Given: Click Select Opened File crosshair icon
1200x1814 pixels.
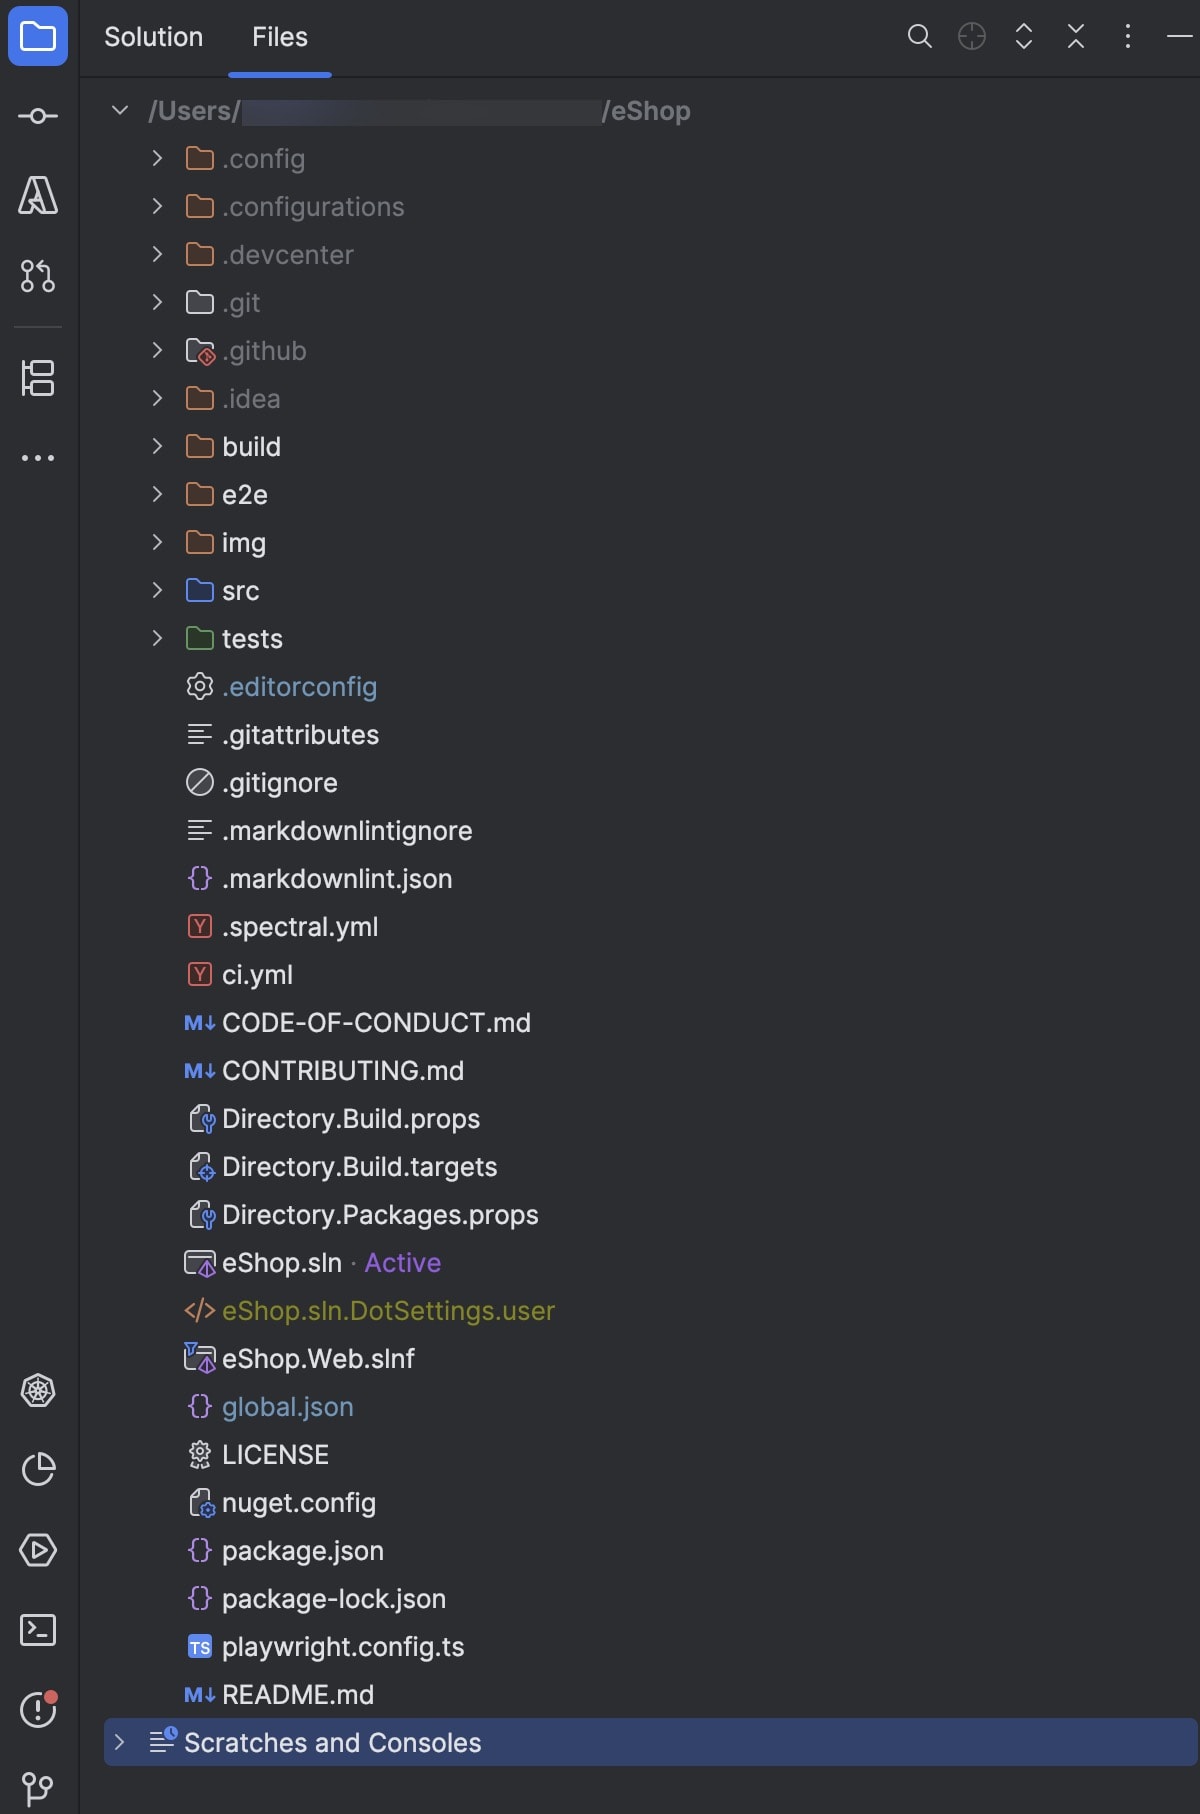Looking at the screenshot, I should point(971,37).
